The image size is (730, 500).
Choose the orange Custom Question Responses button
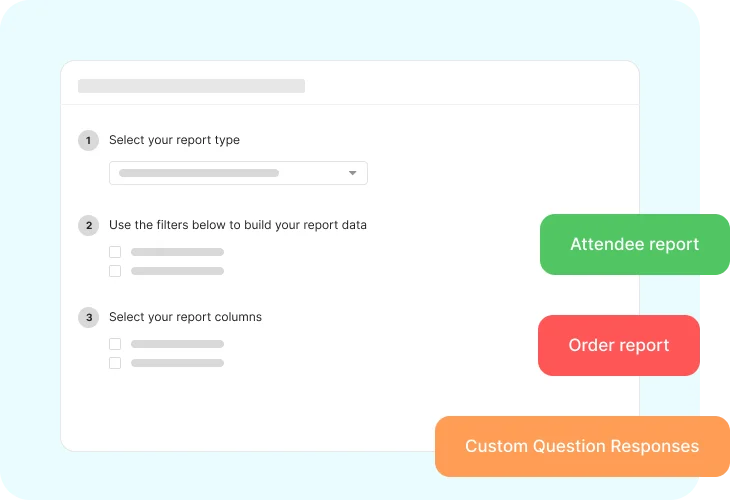coord(582,446)
